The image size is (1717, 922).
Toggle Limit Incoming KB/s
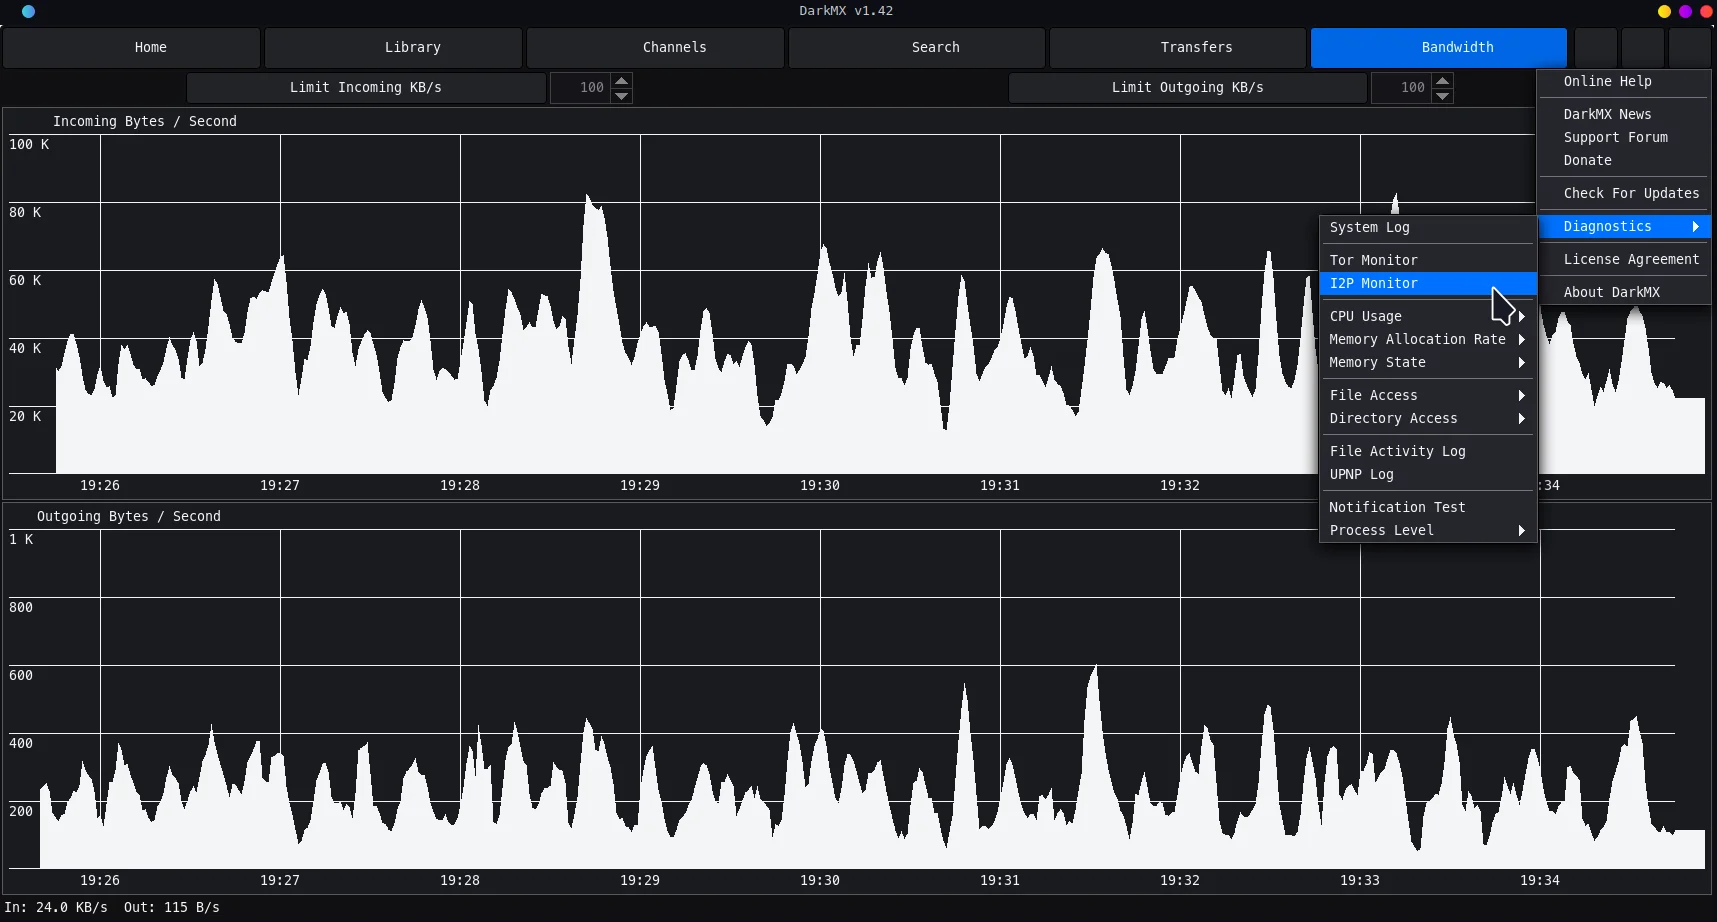(366, 88)
